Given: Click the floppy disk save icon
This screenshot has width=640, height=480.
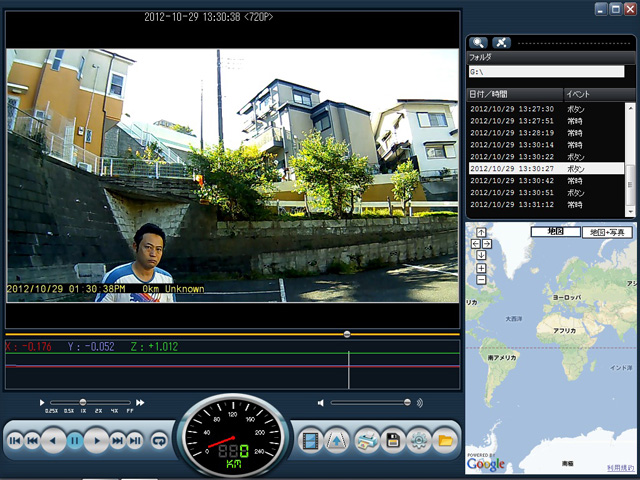Looking at the screenshot, I should pos(393,440).
